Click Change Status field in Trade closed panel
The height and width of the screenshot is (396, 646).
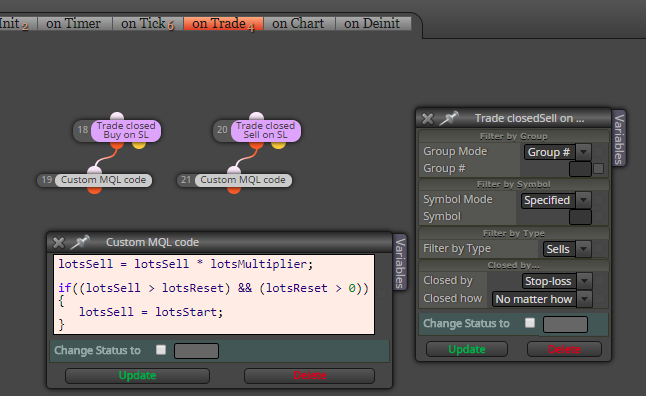[565, 324]
